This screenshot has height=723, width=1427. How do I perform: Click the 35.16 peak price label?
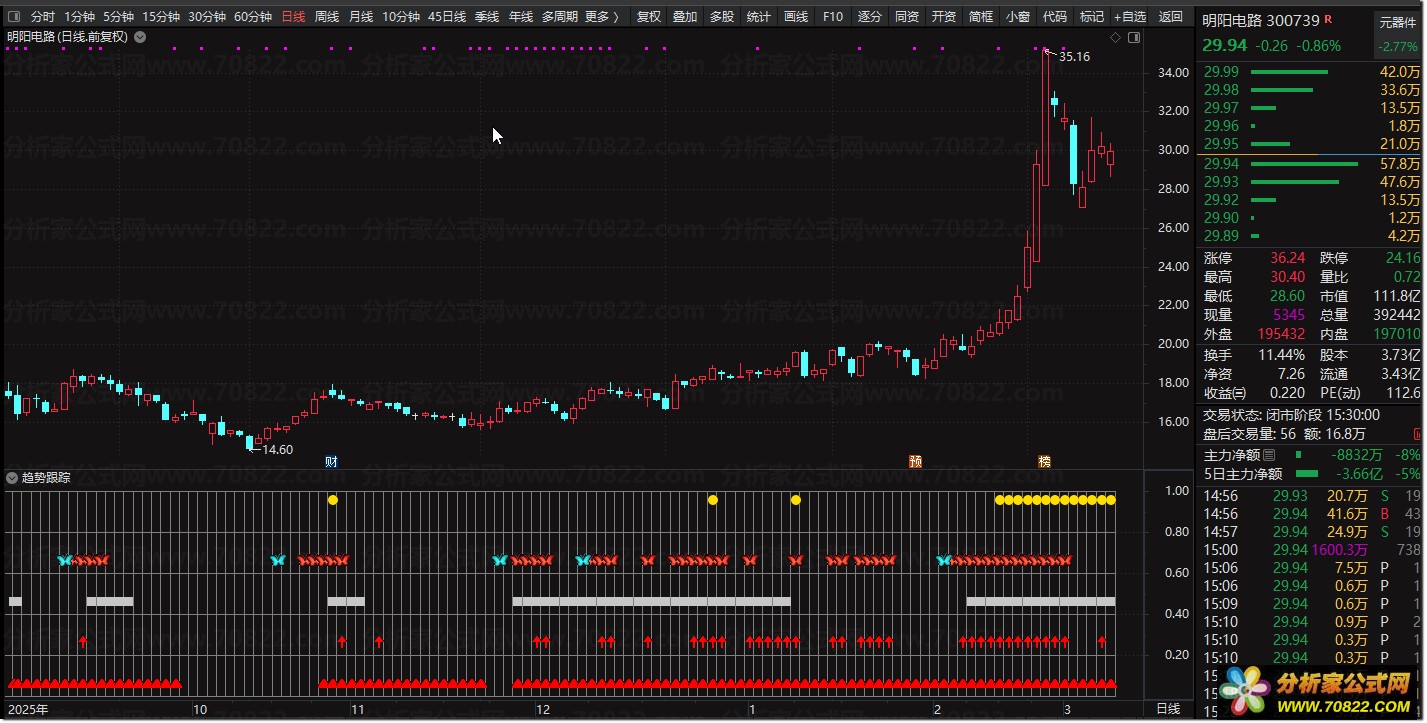pos(1074,57)
